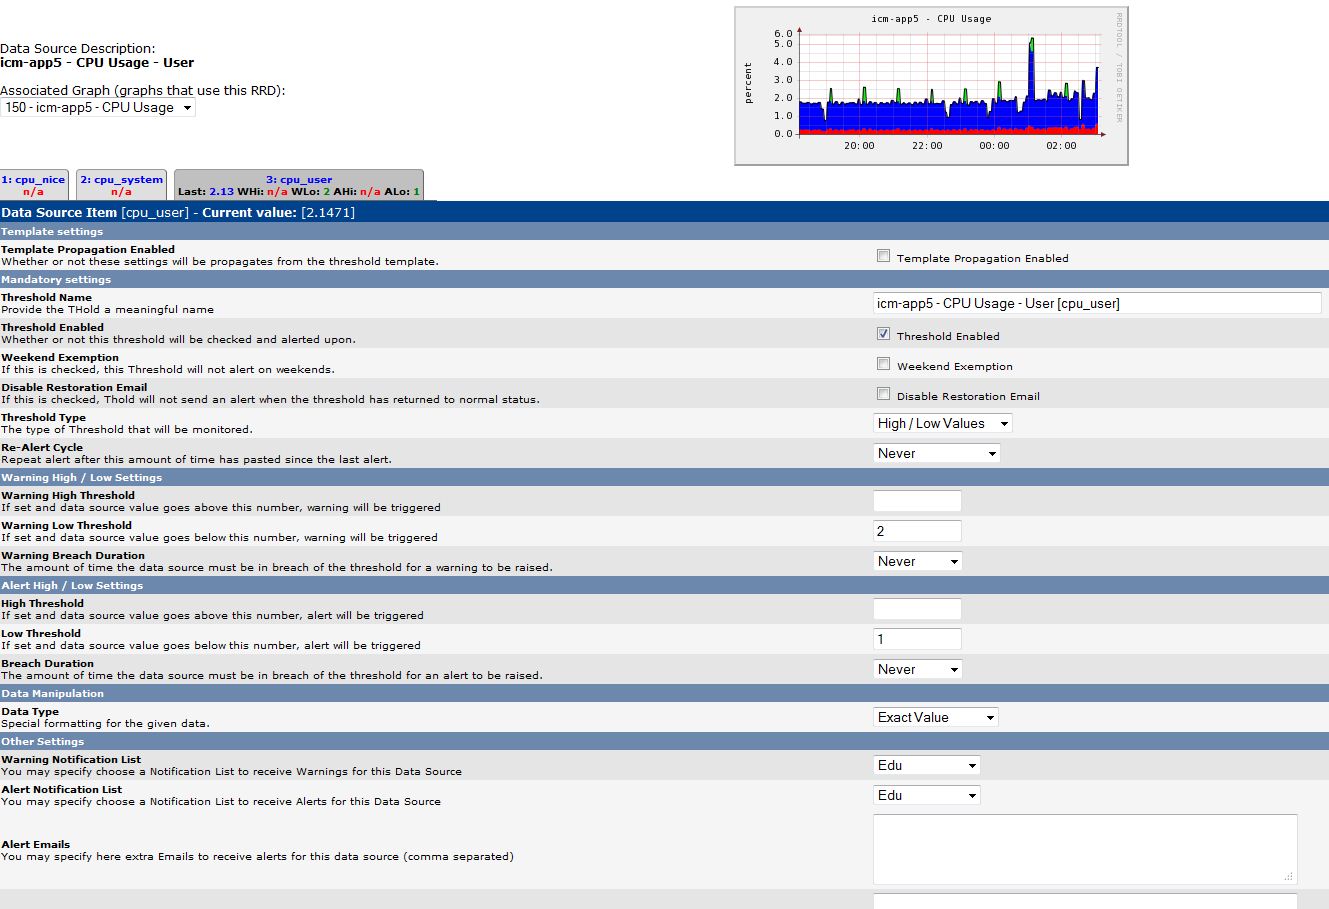
Task: Click the 'Data Source Description:' label
Action: coord(78,48)
